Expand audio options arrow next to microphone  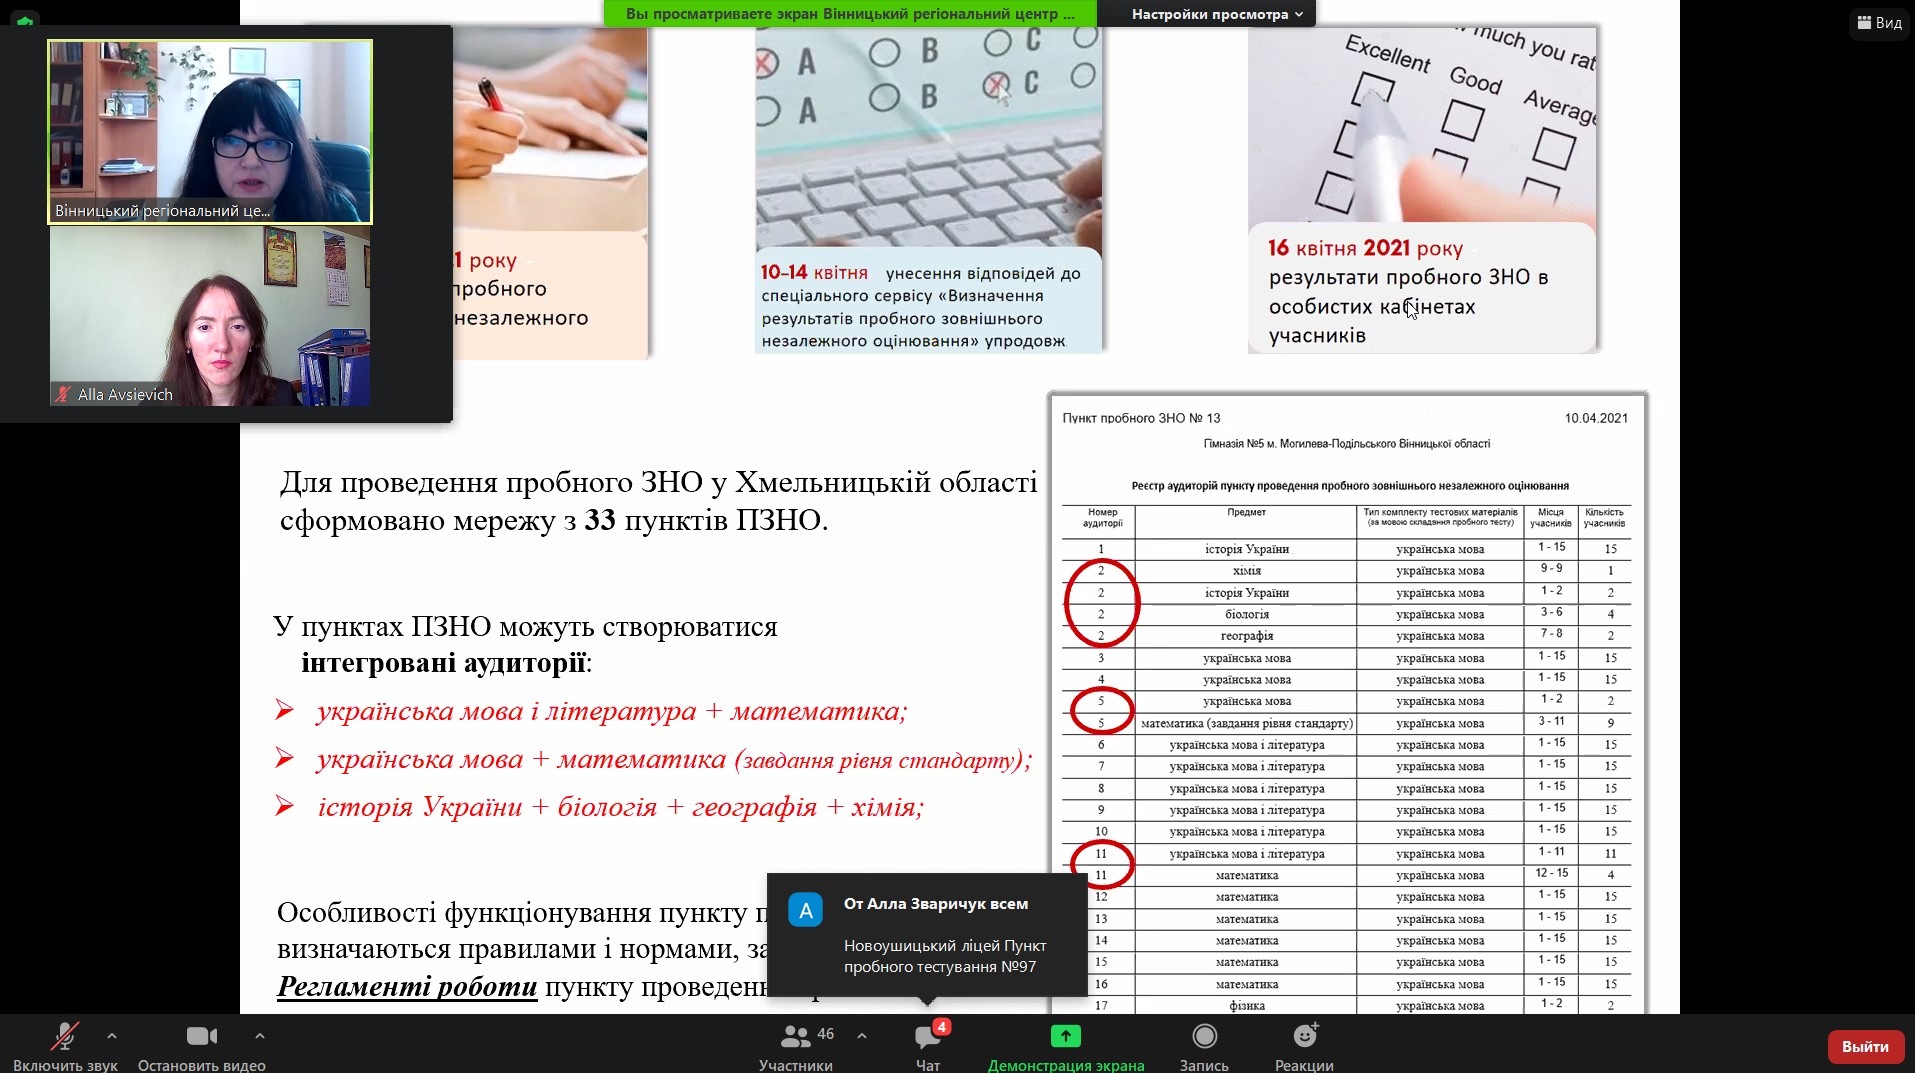[112, 1035]
